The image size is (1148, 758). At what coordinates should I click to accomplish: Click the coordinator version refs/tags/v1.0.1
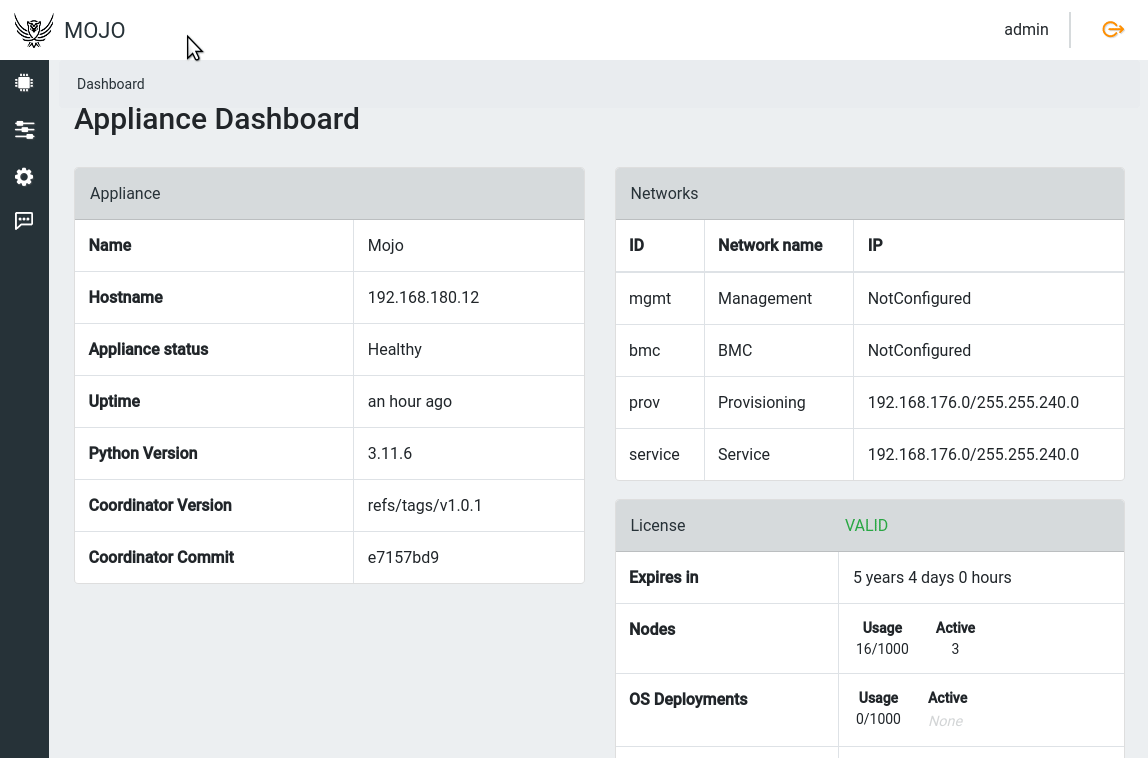(x=425, y=506)
